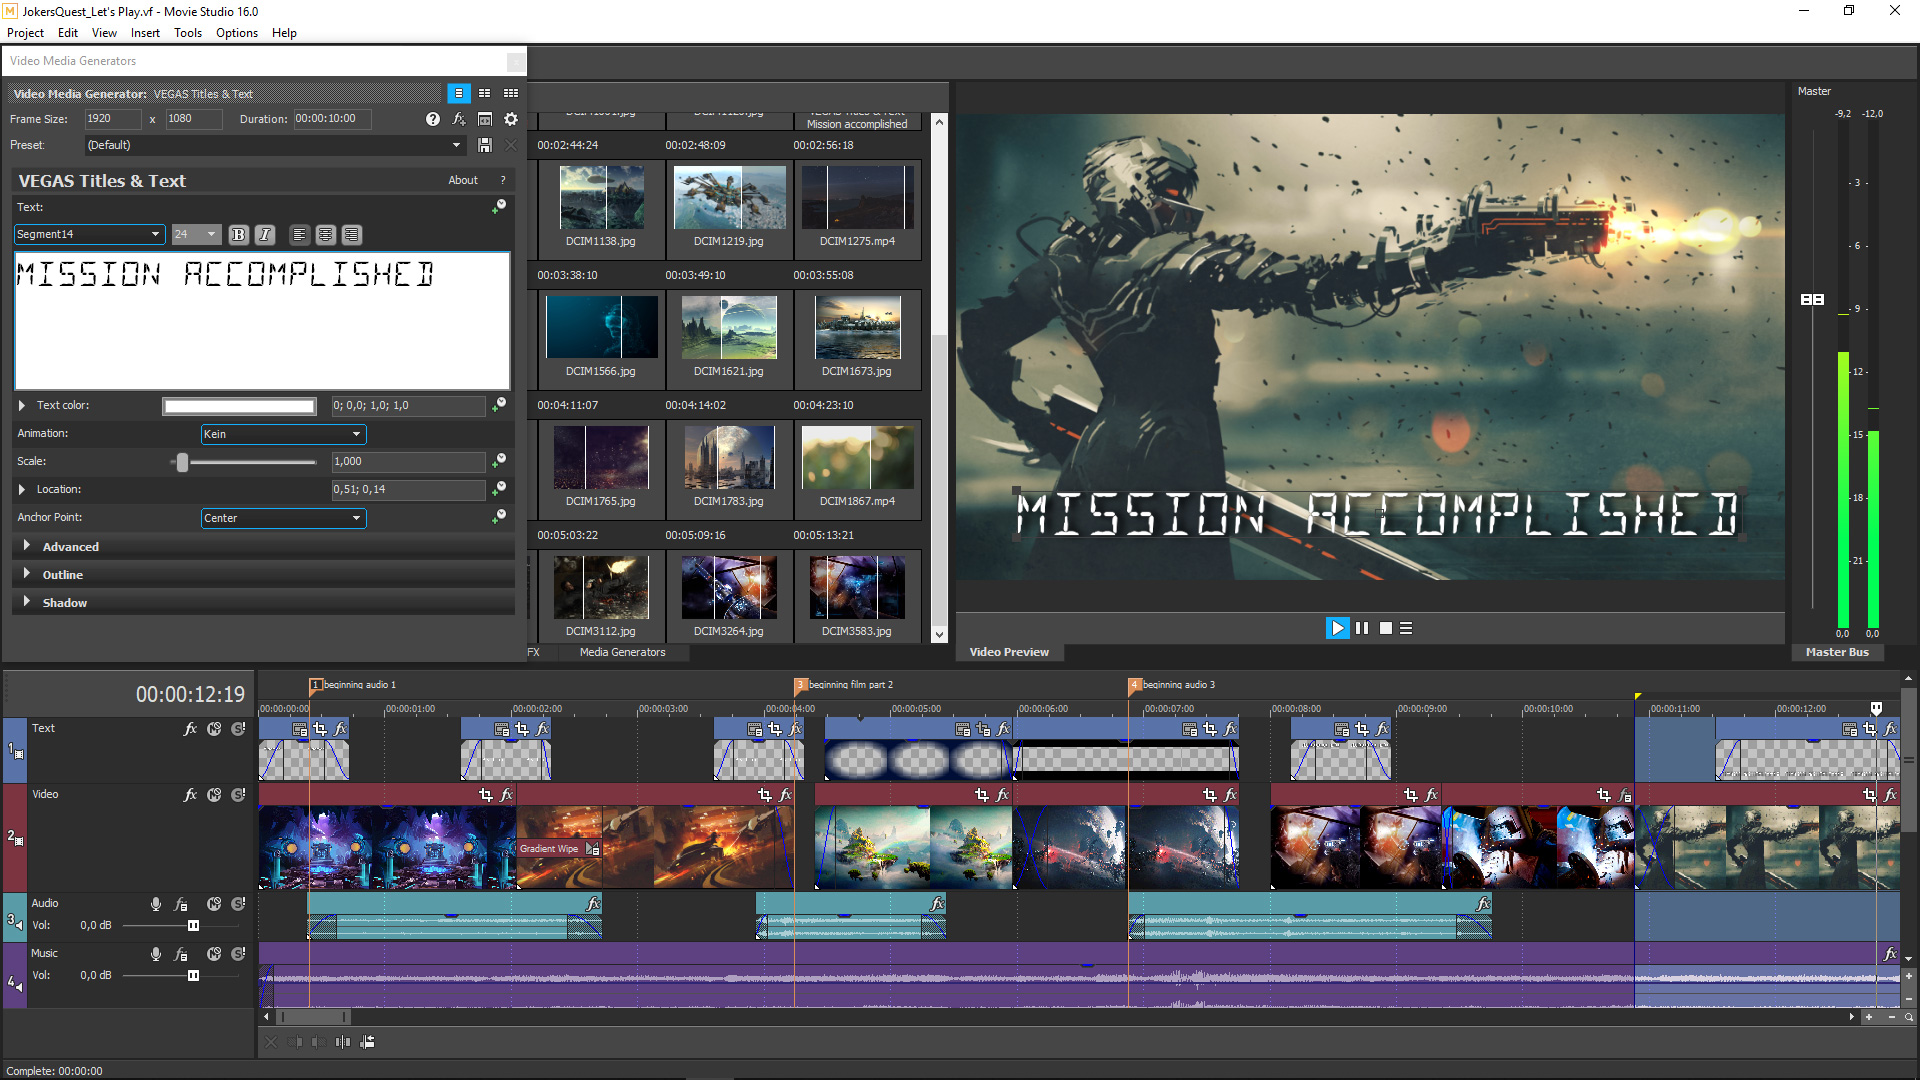Image resolution: width=1920 pixels, height=1080 pixels.
Task: Start playback with the Play button in Video Preview
Action: click(1337, 628)
